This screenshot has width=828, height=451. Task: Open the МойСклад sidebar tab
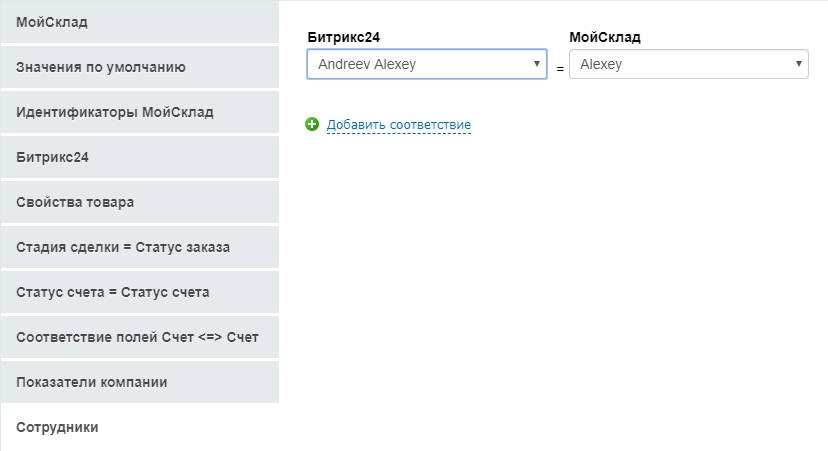[139, 22]
